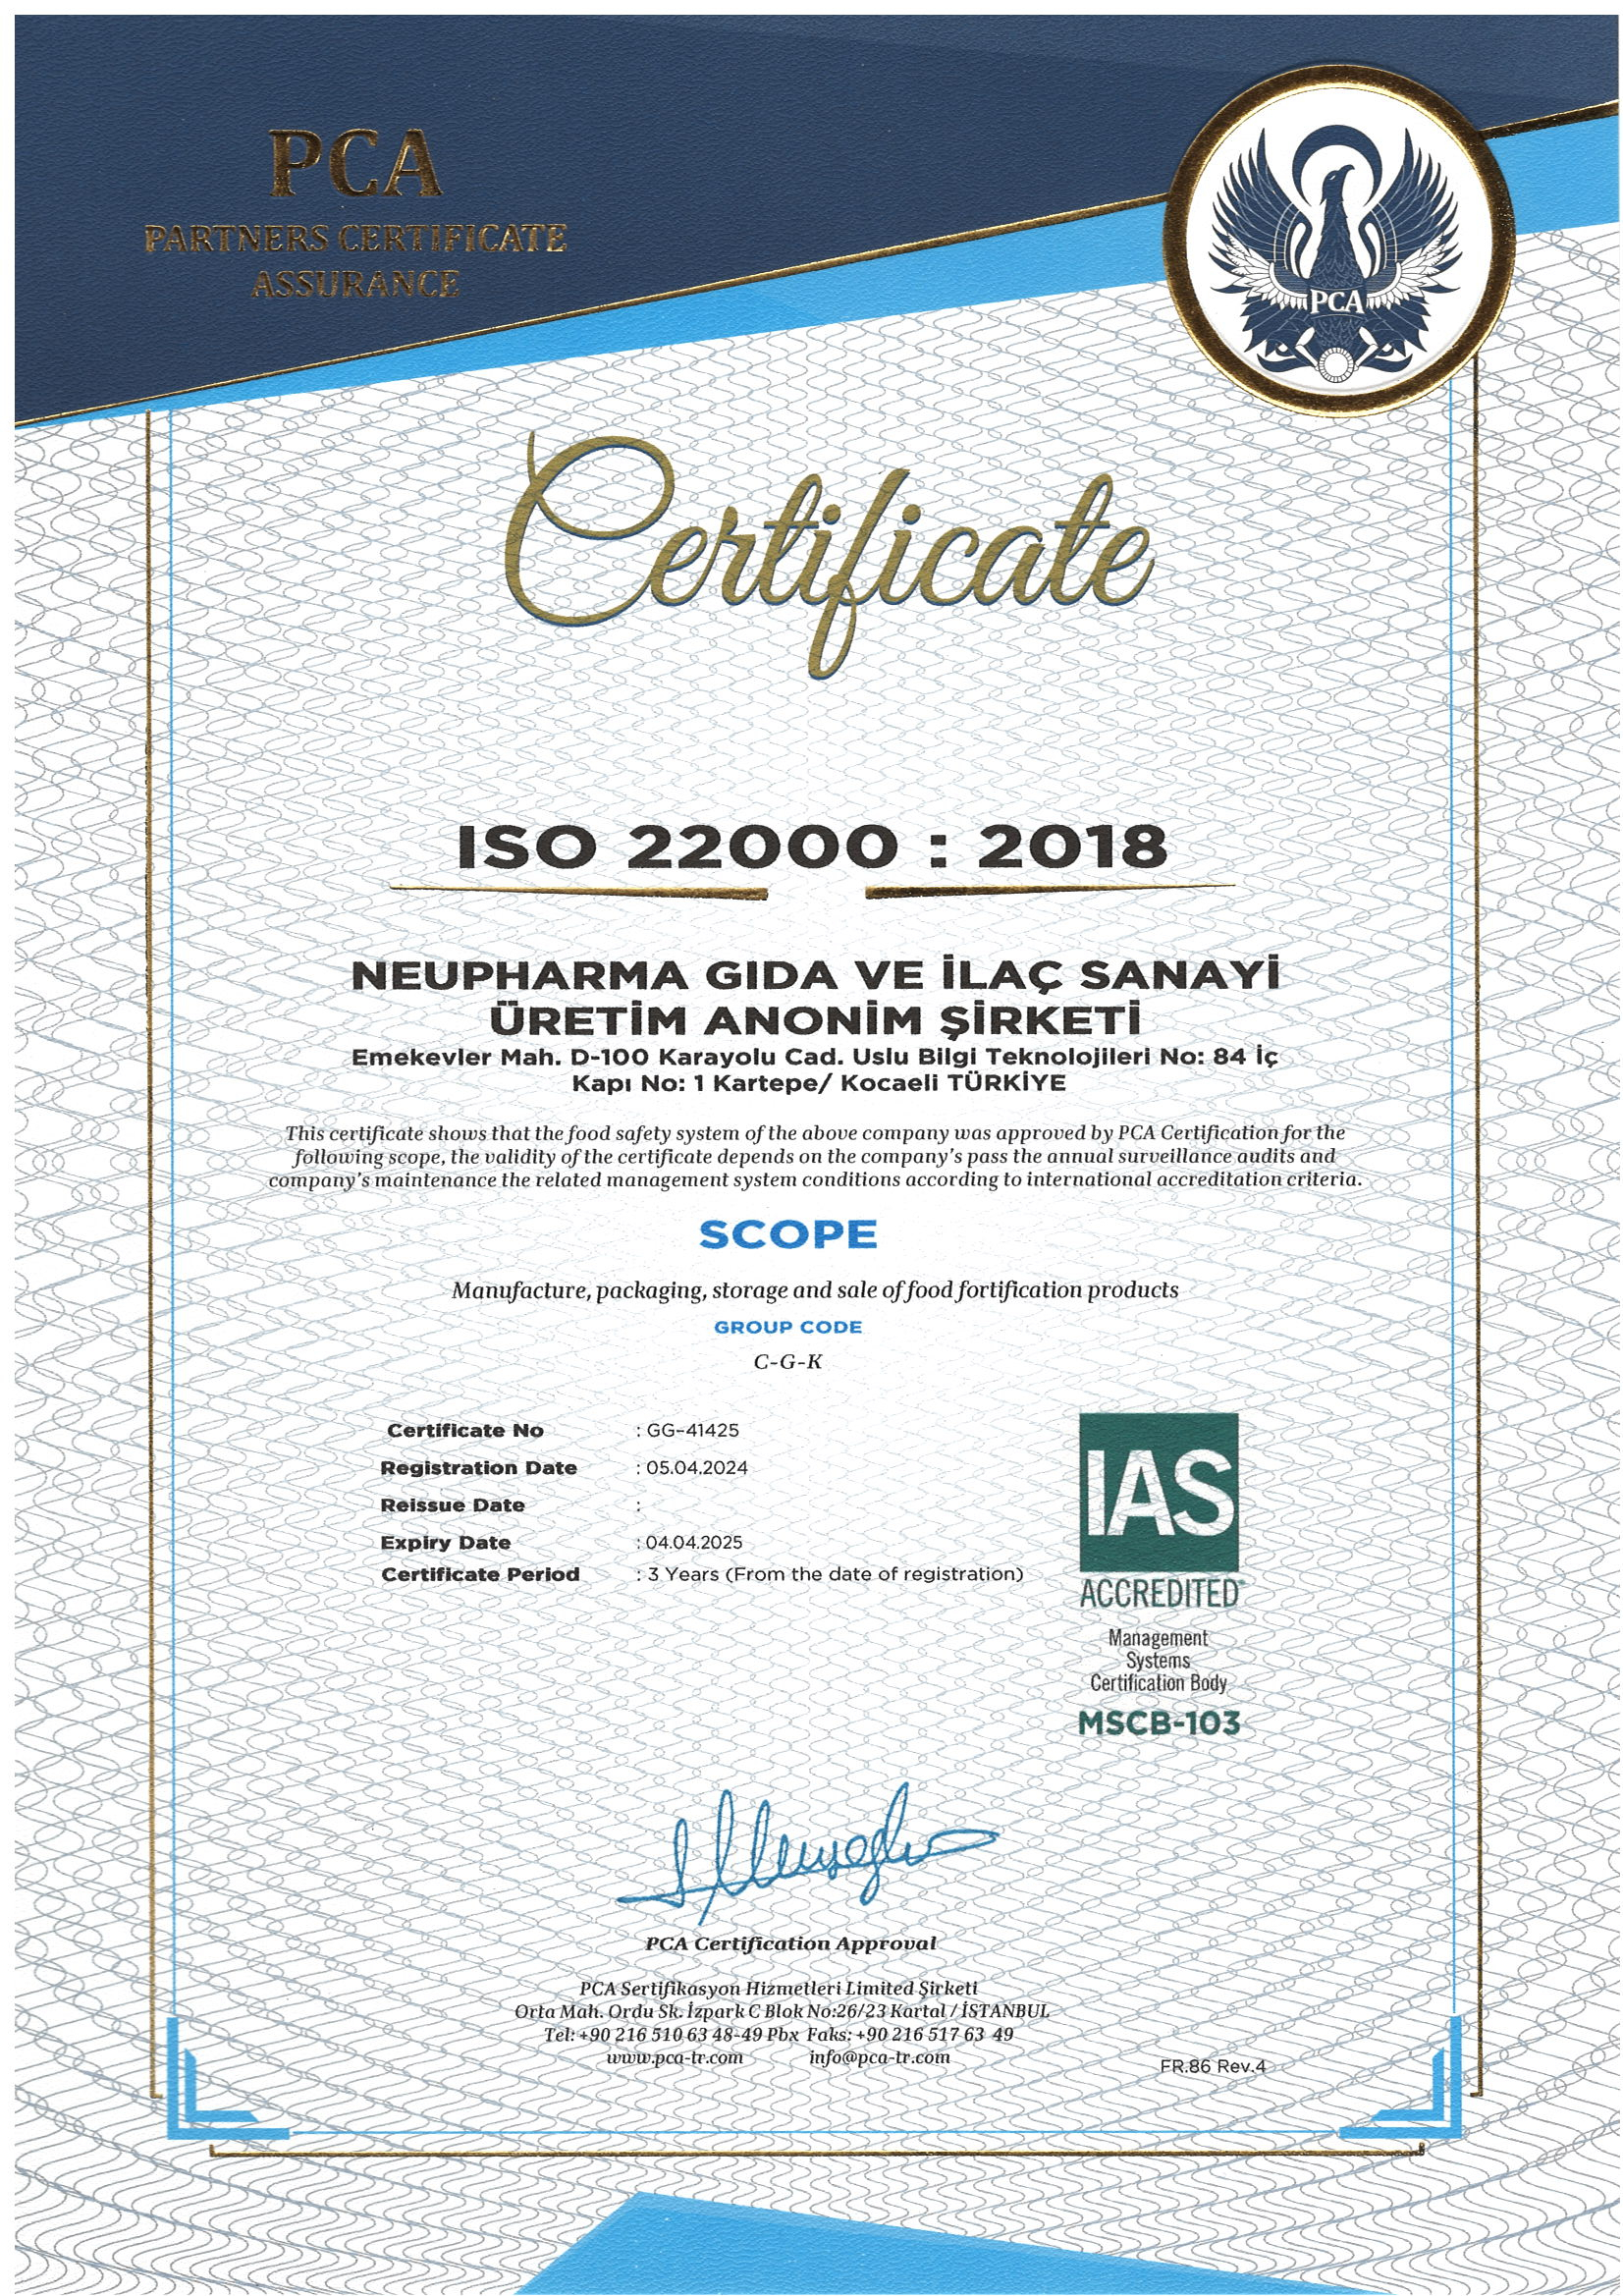Click the 'Registration Date' label
The image size is (1623, 2296).
click(478, 1468)
